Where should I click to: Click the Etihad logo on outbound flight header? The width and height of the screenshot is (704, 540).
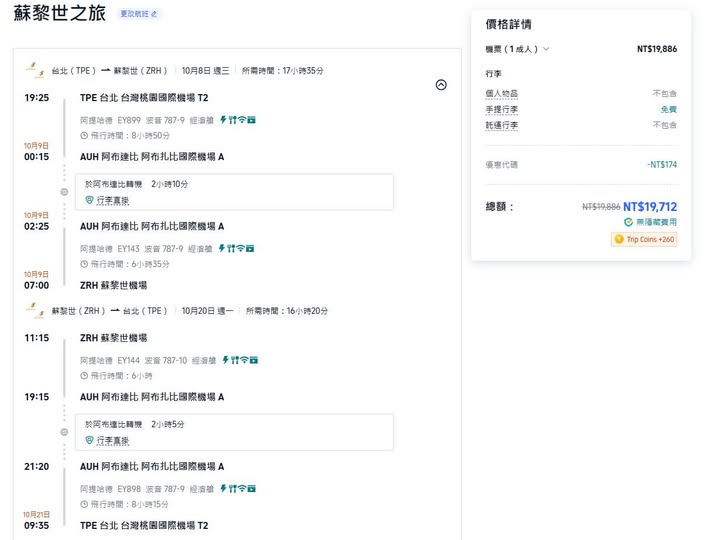tap(32, 71)
